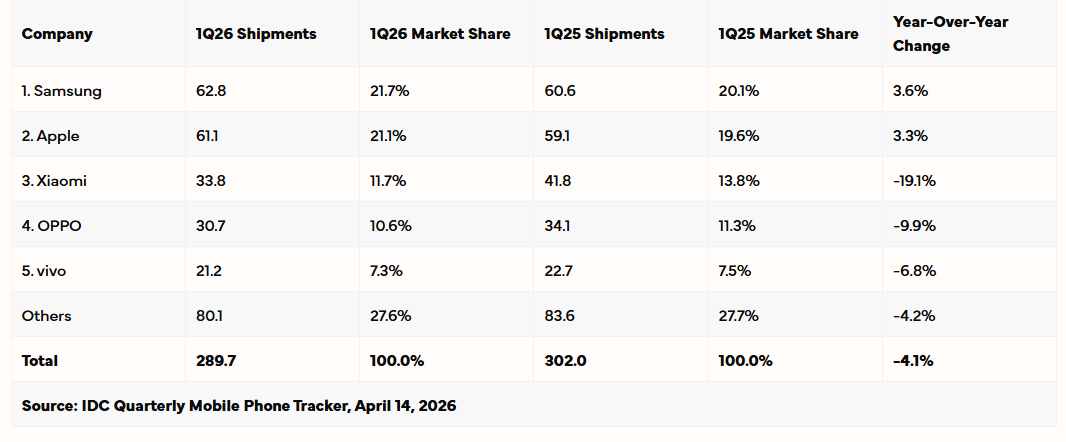1066x442 pixels.
Task: Click the Total row label
Action: [x=40, y=361]
